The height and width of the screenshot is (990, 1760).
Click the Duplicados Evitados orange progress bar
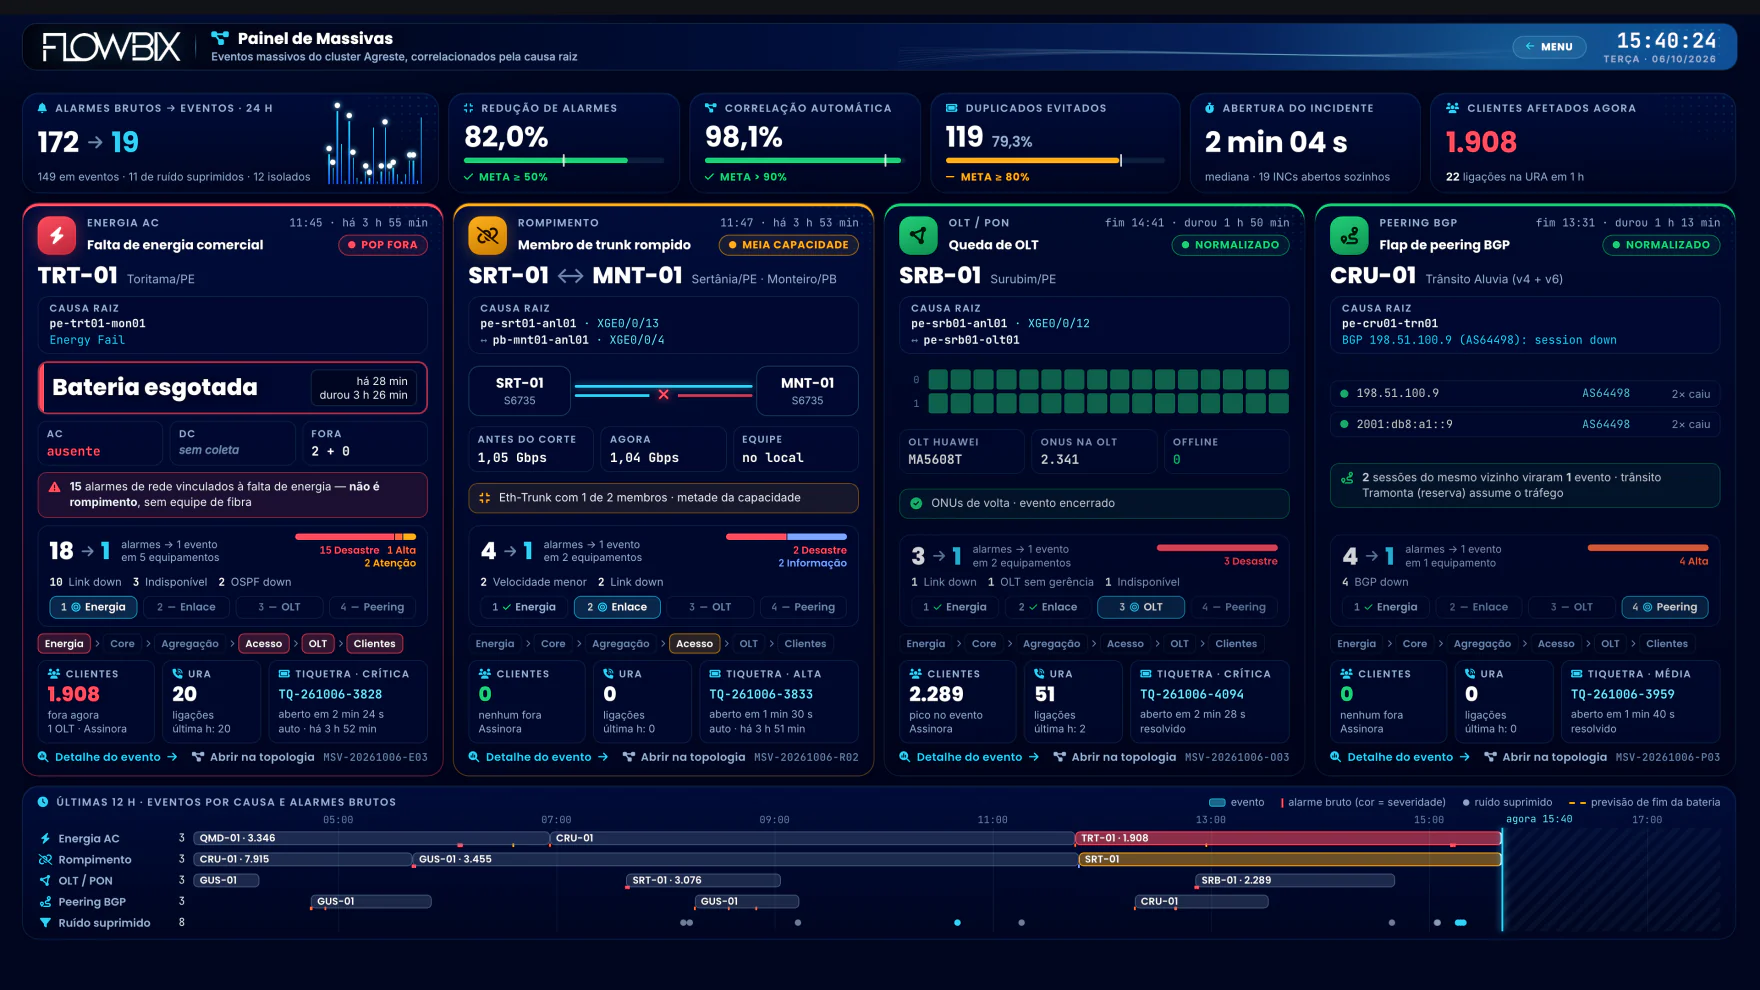(x=1055, y=160)
